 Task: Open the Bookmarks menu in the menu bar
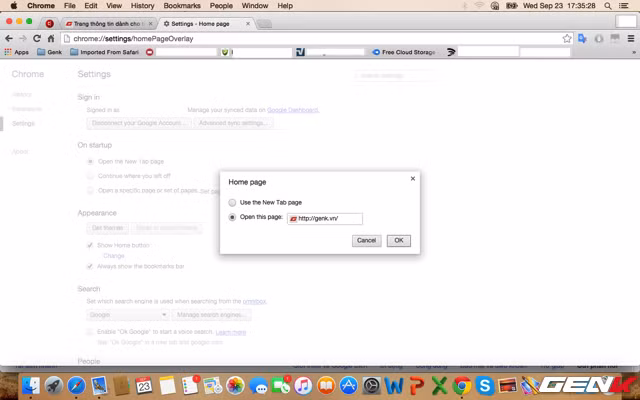click(181, 5)
